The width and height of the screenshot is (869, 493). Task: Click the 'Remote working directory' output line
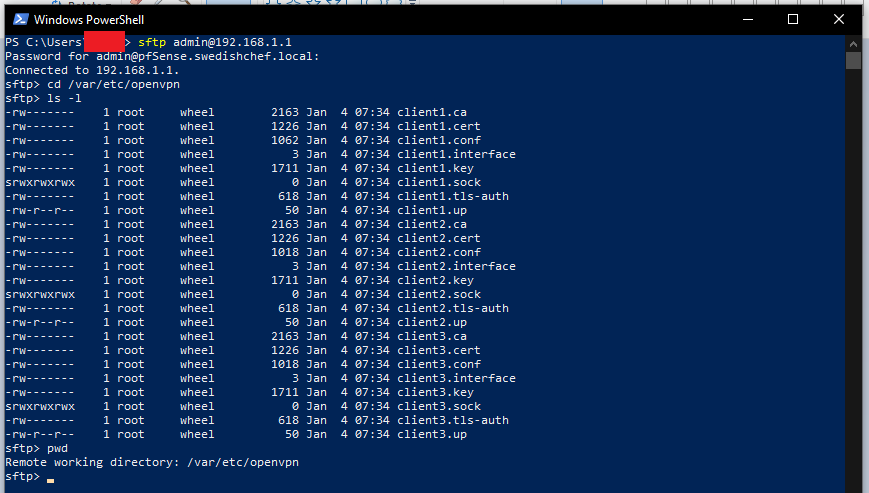point(152,462)
